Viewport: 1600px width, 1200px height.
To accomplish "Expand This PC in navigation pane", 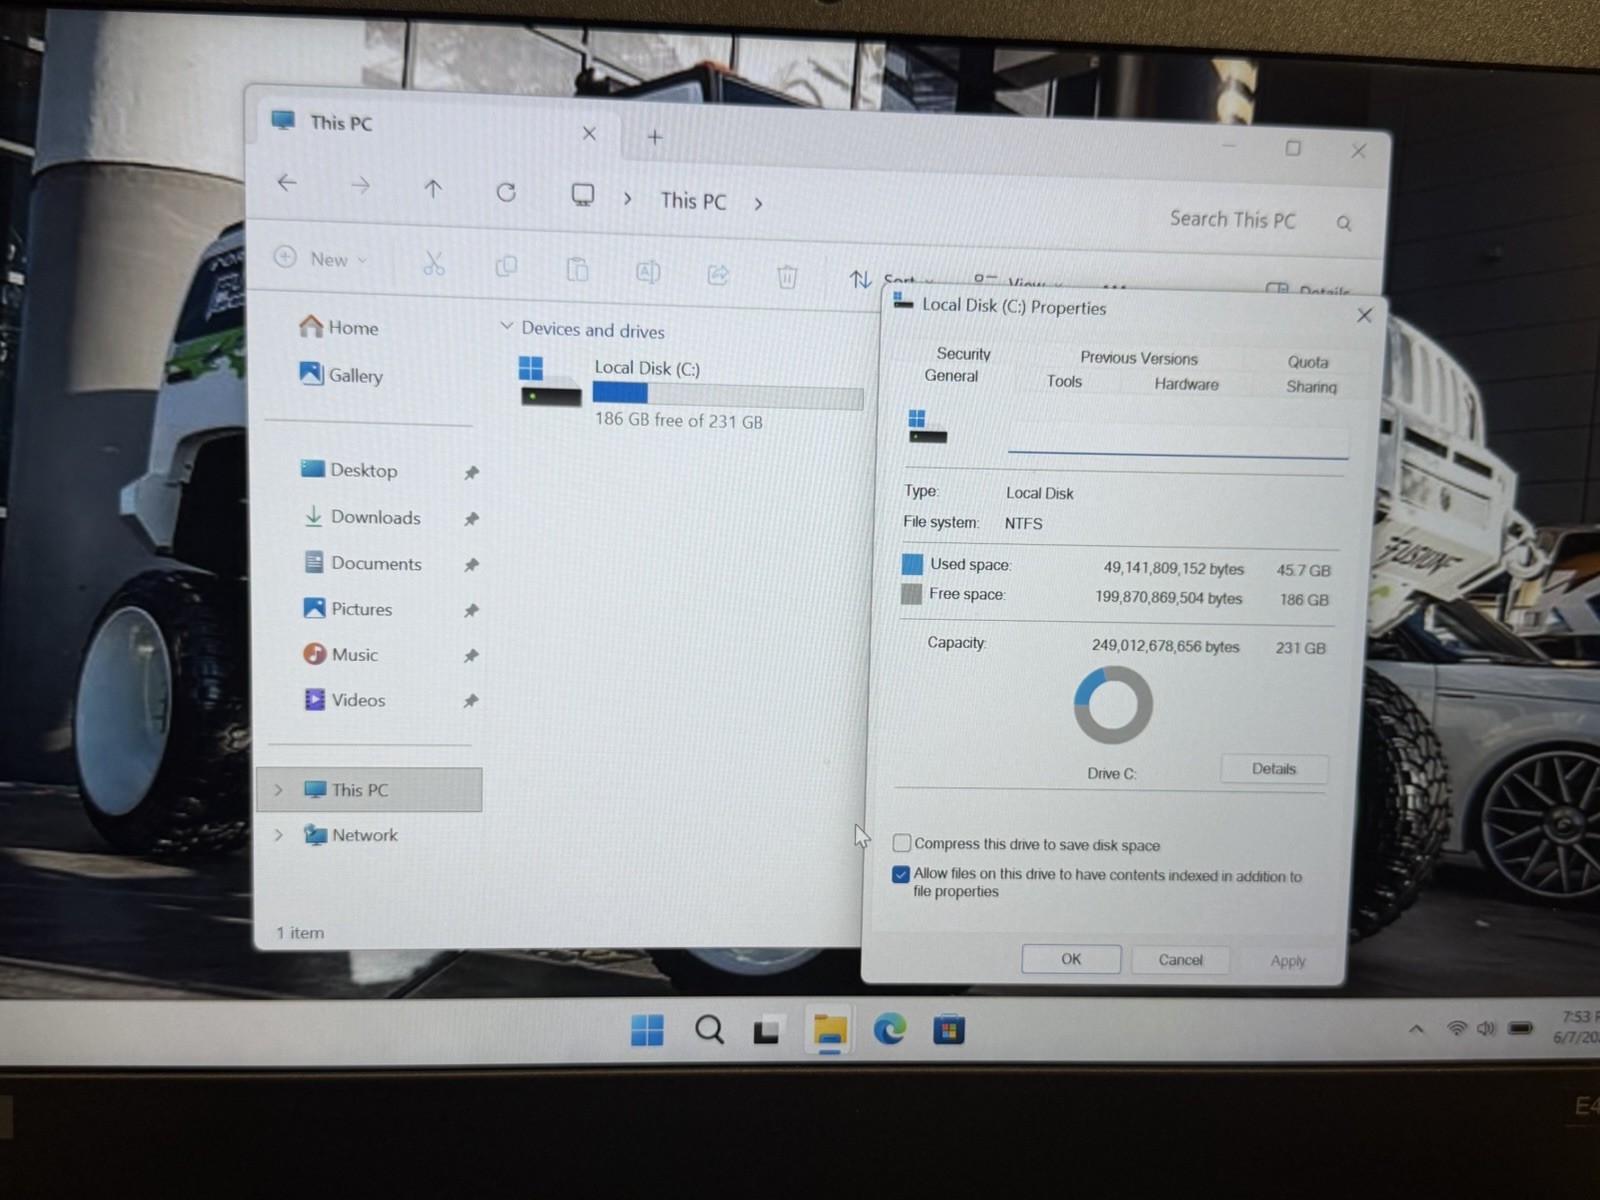I will pos(278,790).
